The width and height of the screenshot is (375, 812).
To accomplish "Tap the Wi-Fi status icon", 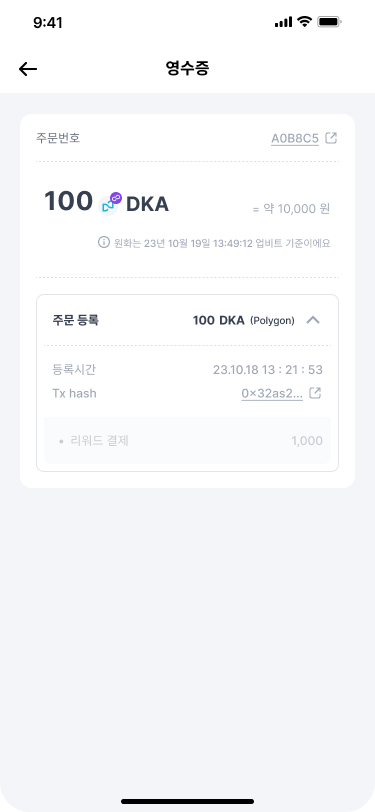I will [304, 22].
